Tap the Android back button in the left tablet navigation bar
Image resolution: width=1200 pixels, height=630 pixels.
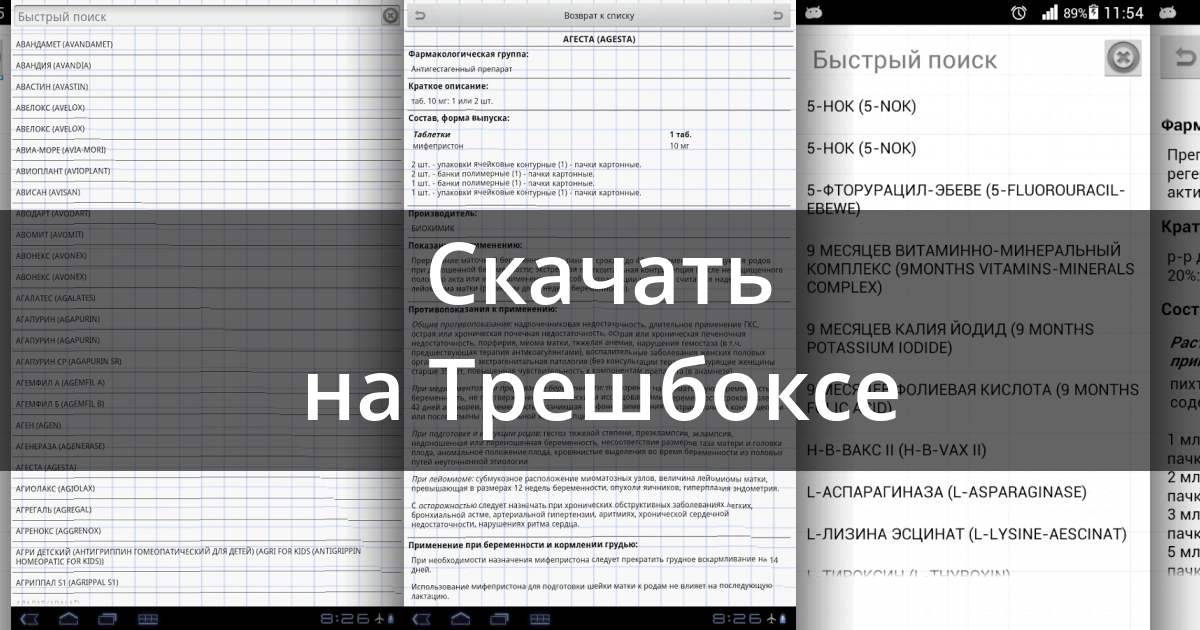tap(30, 619)
